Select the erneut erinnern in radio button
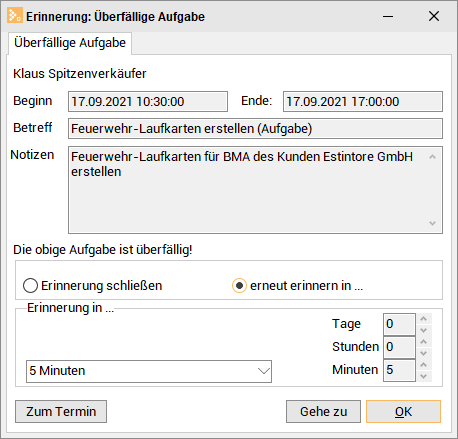The width and height of the screenshot is (458, 439). click(239, 286)
